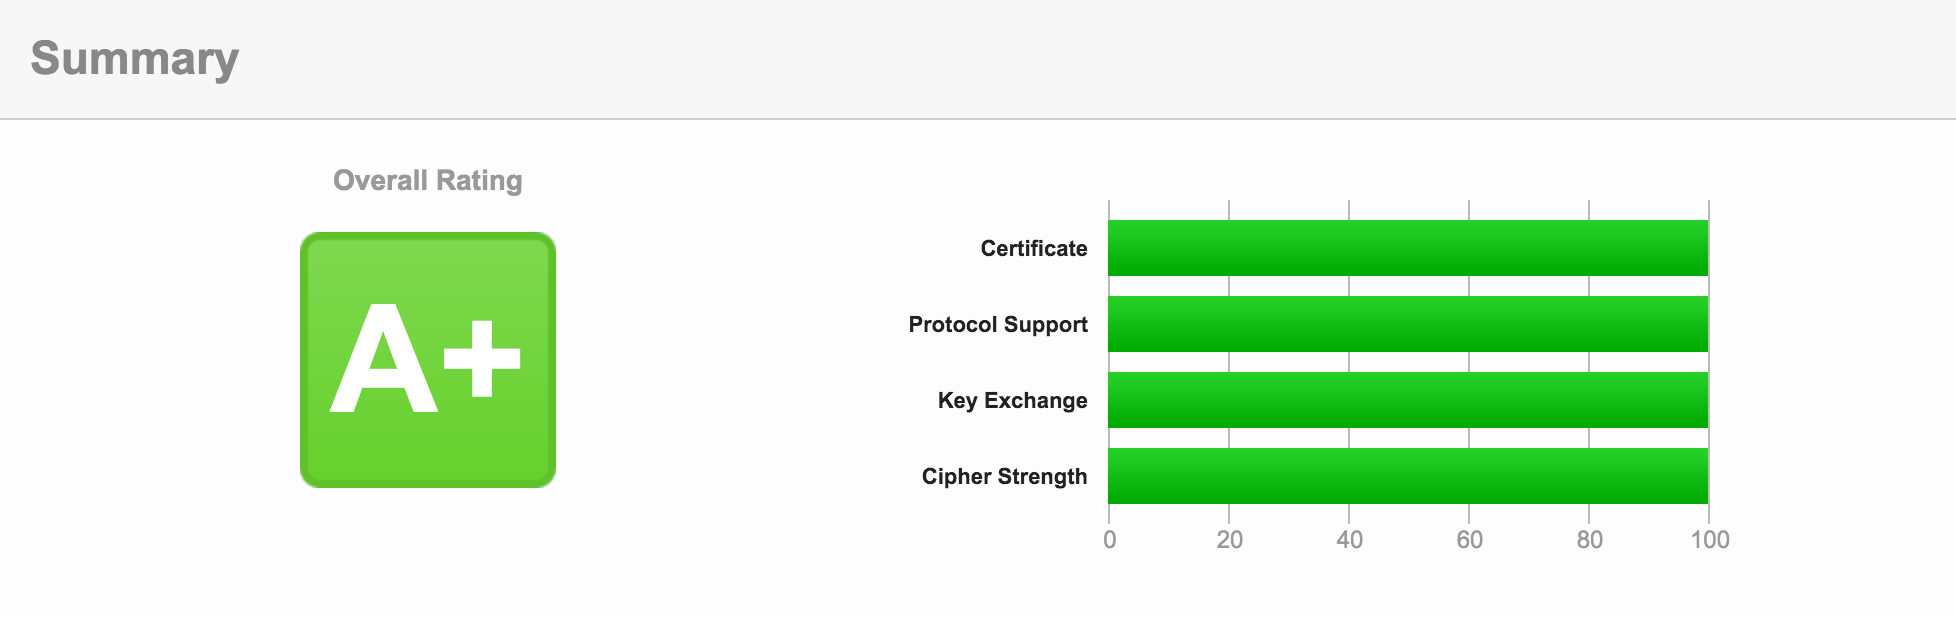
Task: Click the 40 axis tick label
Action: (1349, 540)
